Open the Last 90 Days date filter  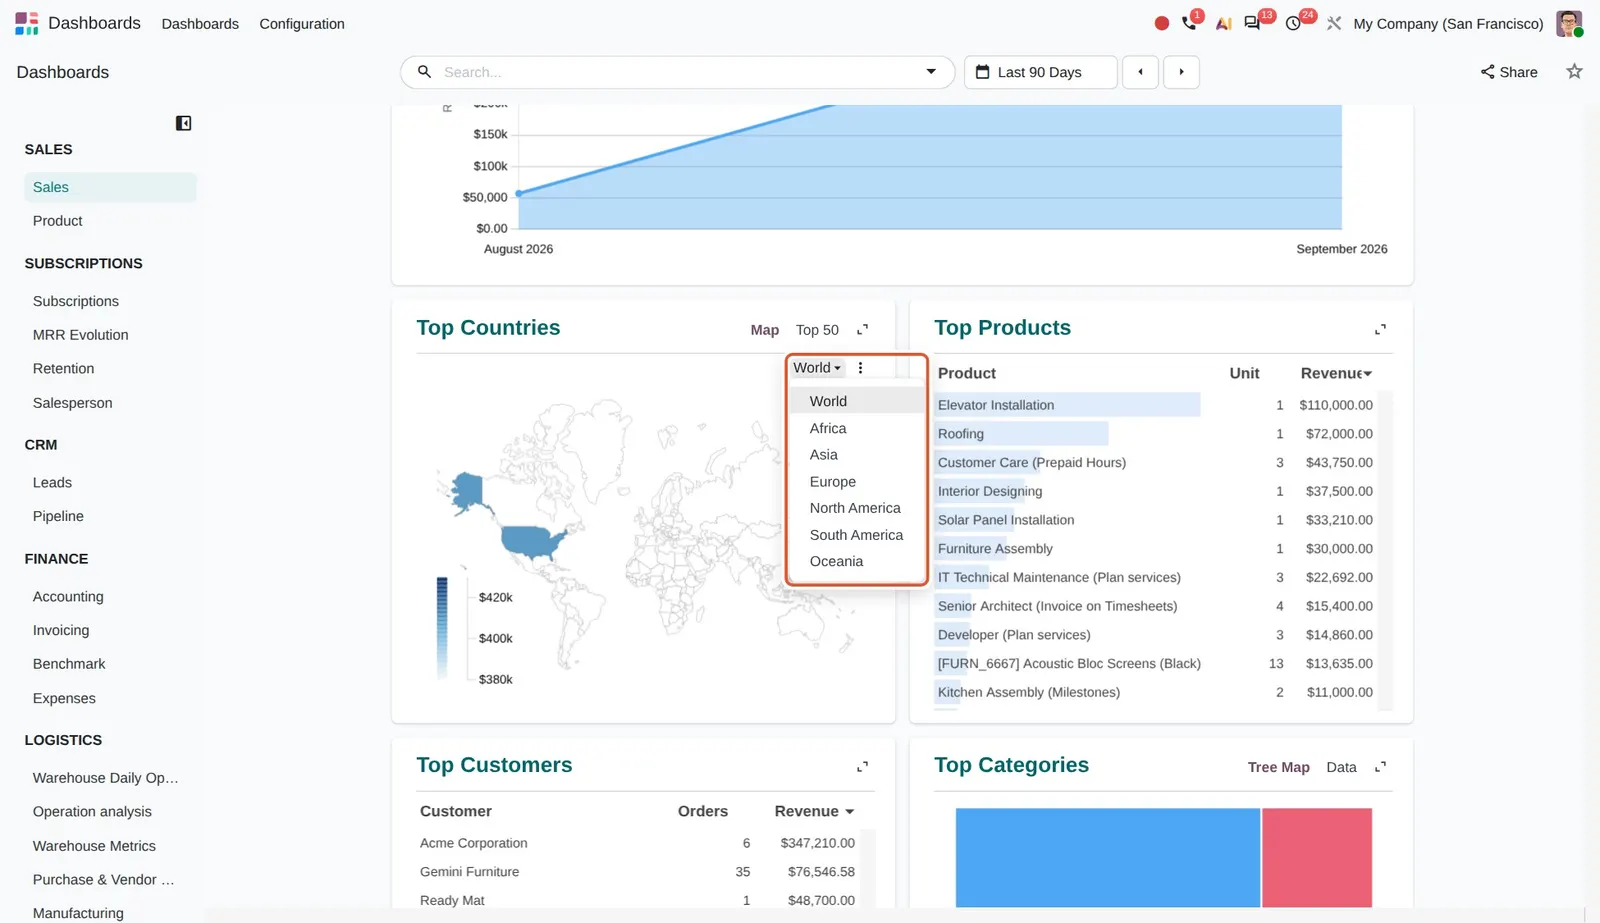[1040, 72]
